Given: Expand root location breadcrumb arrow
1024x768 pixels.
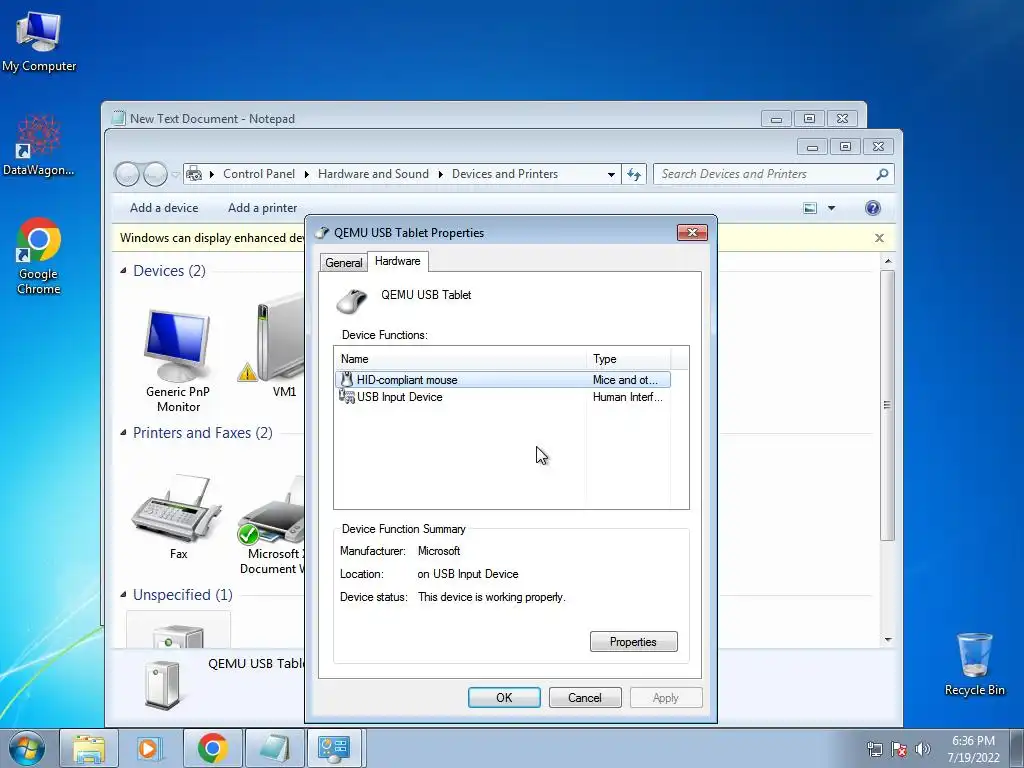Looking at the screenshot, I should click(x=212, y=174).
